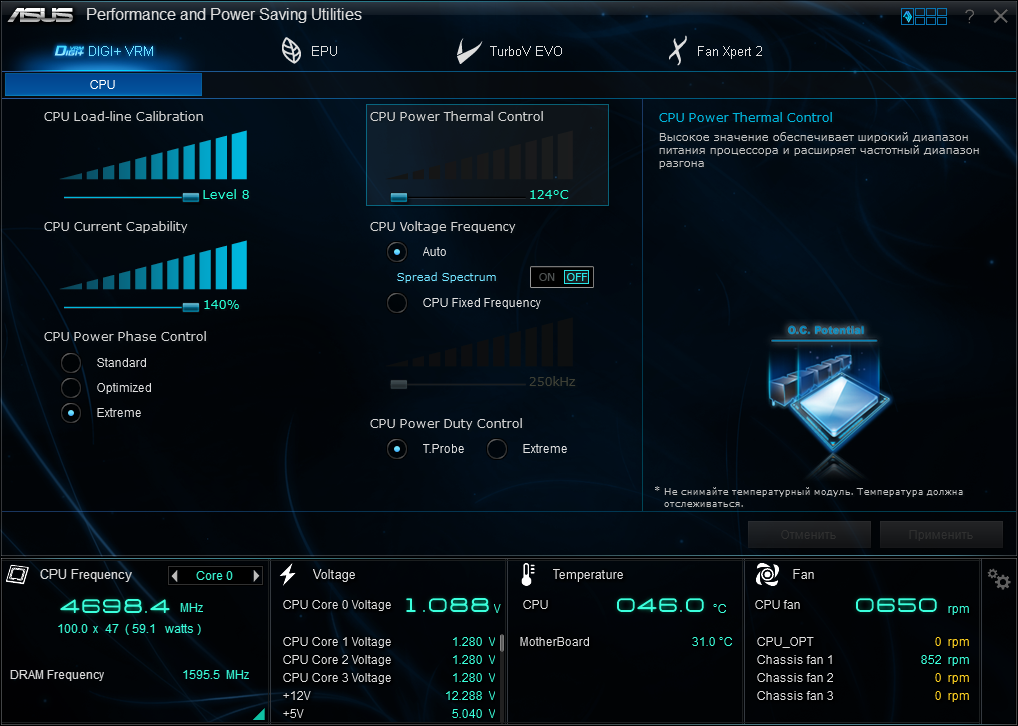This screenshot has height=726, width=1018.
Task: Select Optimized power phase control
Action: click(71, 388)
